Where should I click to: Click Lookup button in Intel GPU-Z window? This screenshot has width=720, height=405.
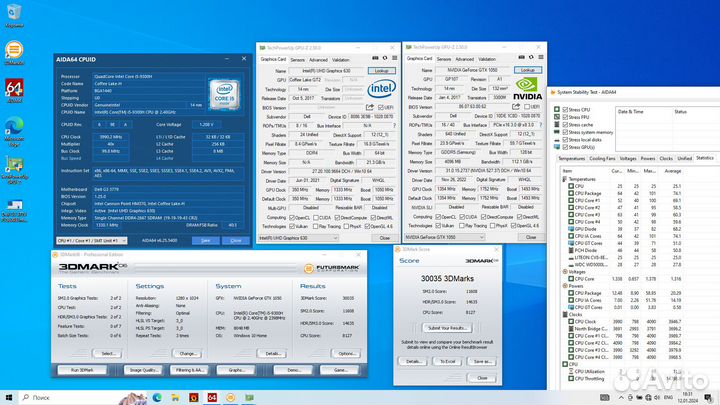(381, 71)
